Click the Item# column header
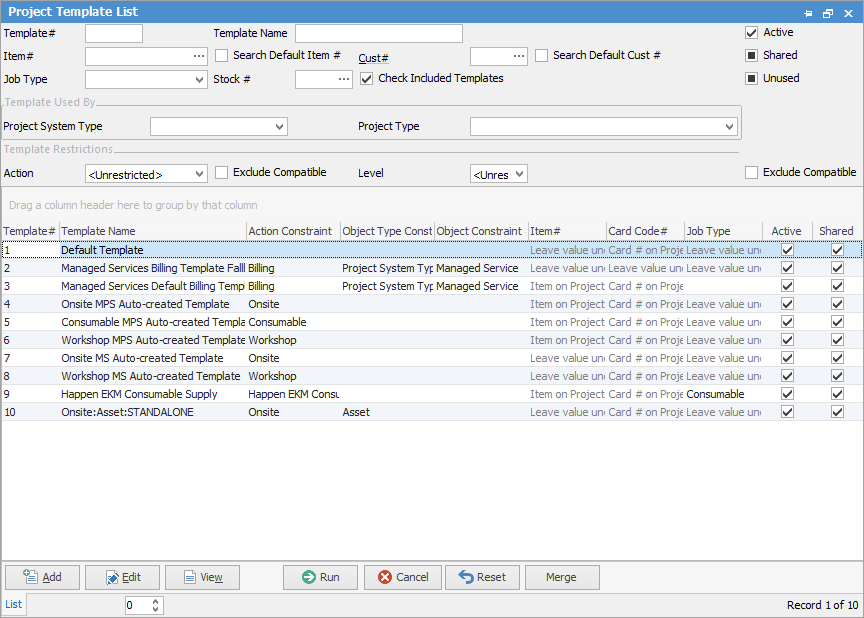This screenshot has height=618, width=864. coord(566,231)
